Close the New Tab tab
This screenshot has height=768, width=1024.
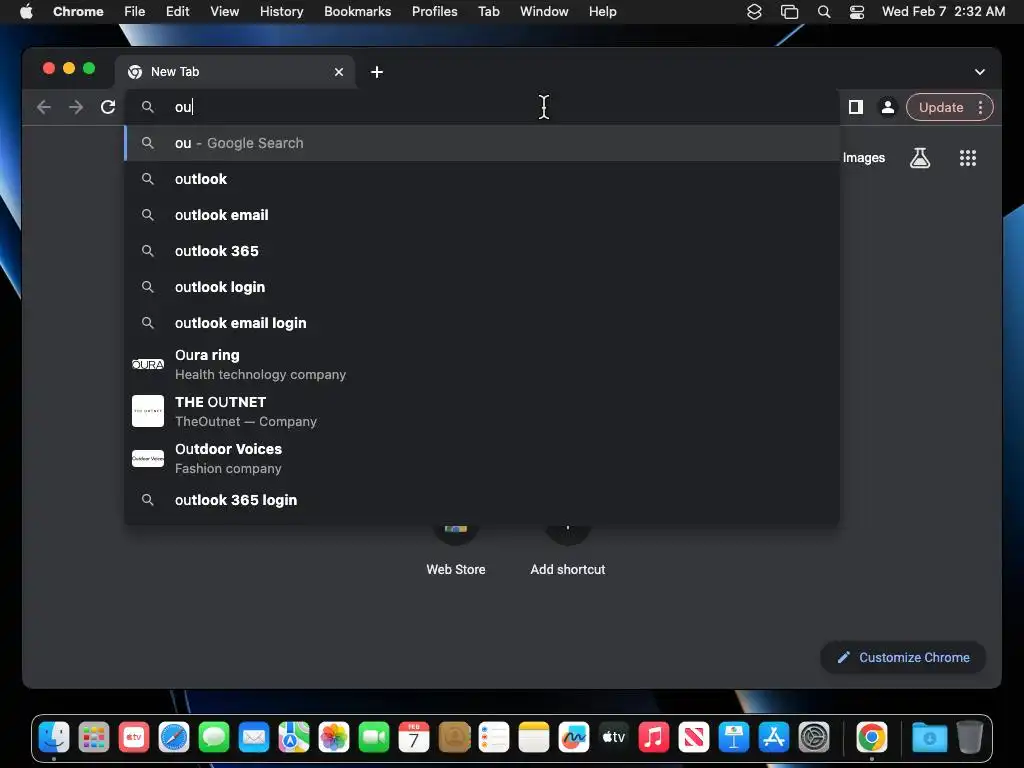(339, 72)
